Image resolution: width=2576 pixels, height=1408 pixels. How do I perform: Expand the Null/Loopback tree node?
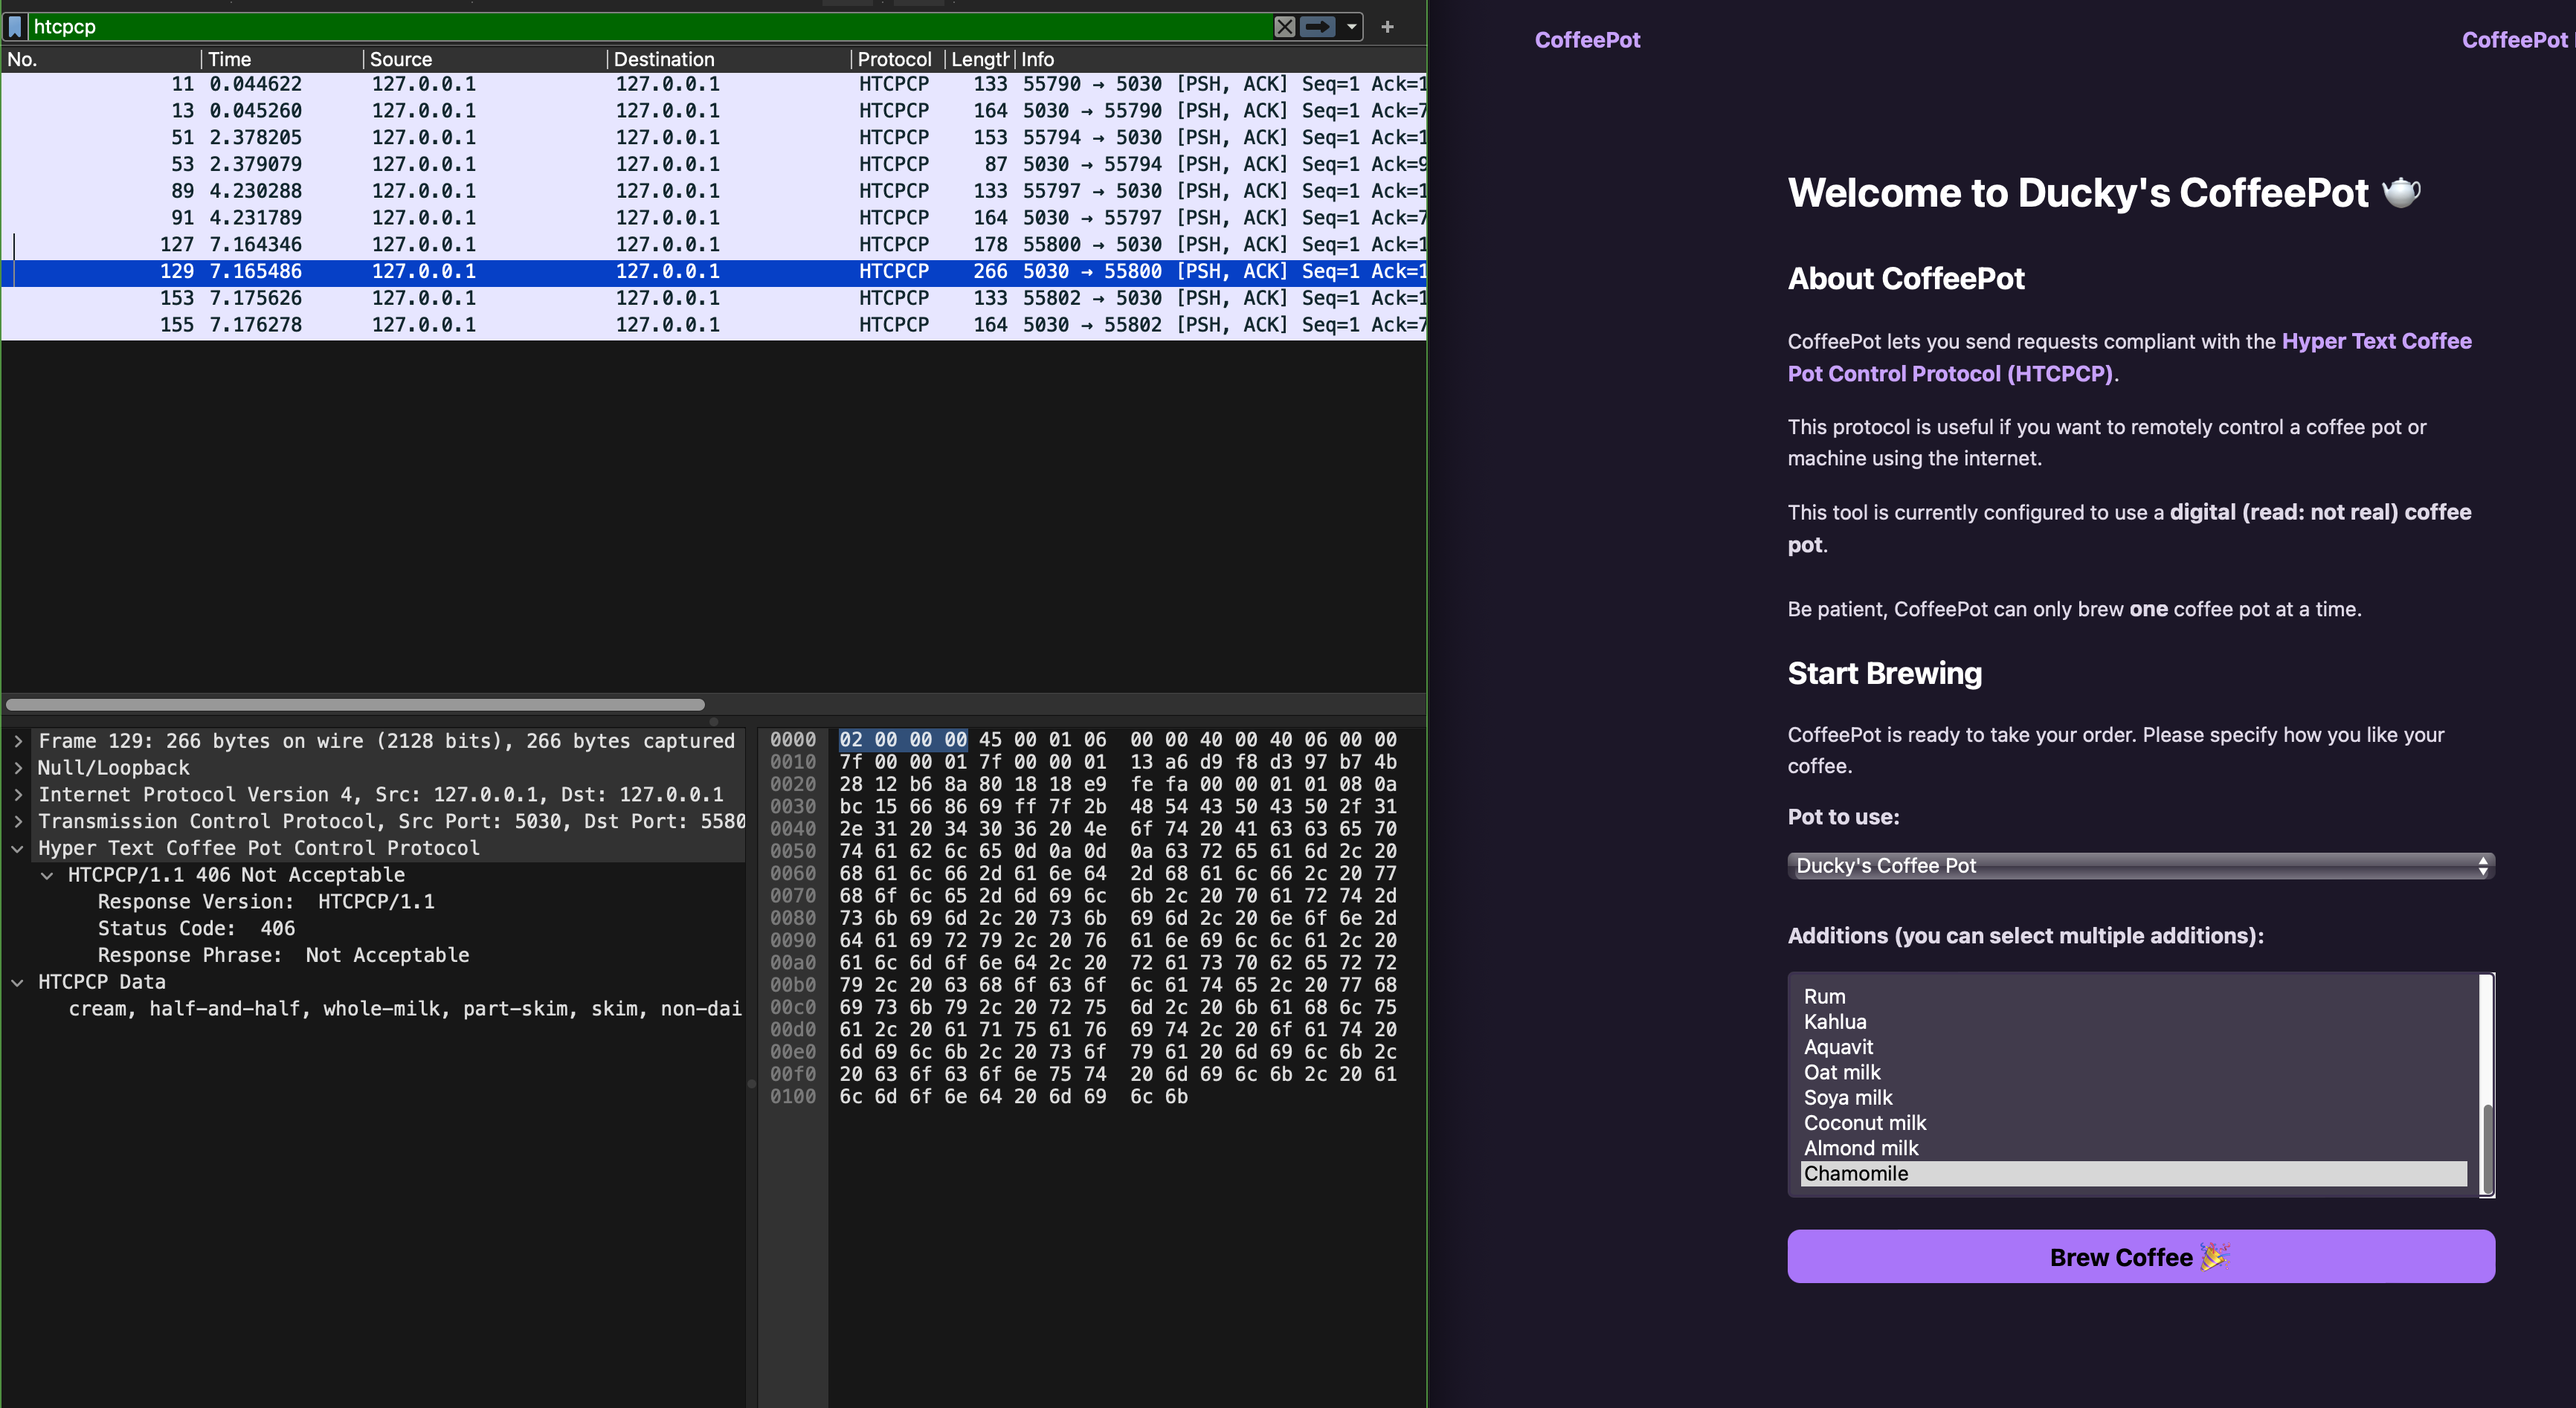(18, 768)
